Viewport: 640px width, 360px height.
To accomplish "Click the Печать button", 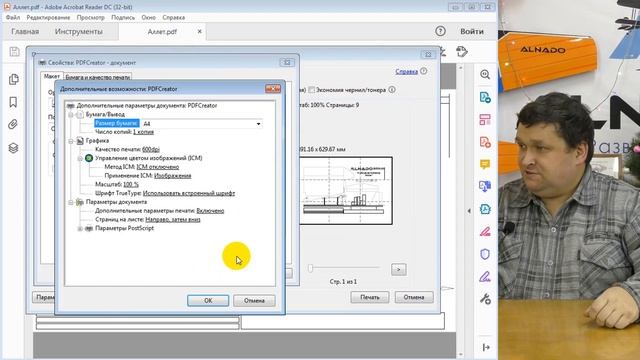I will pos(370,297).
